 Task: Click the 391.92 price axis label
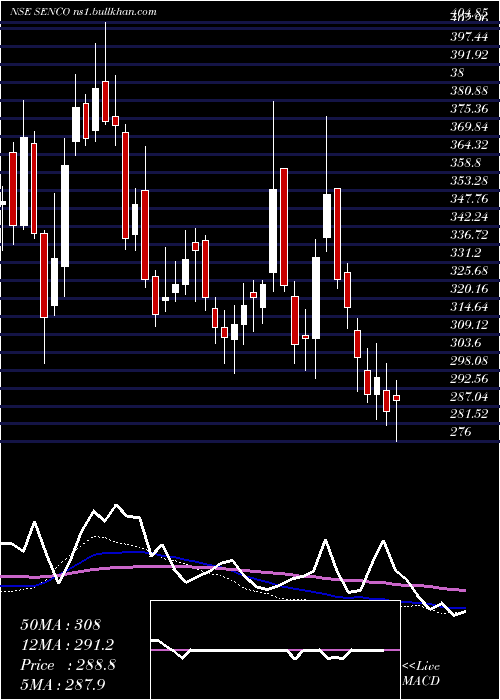point(469,54)
